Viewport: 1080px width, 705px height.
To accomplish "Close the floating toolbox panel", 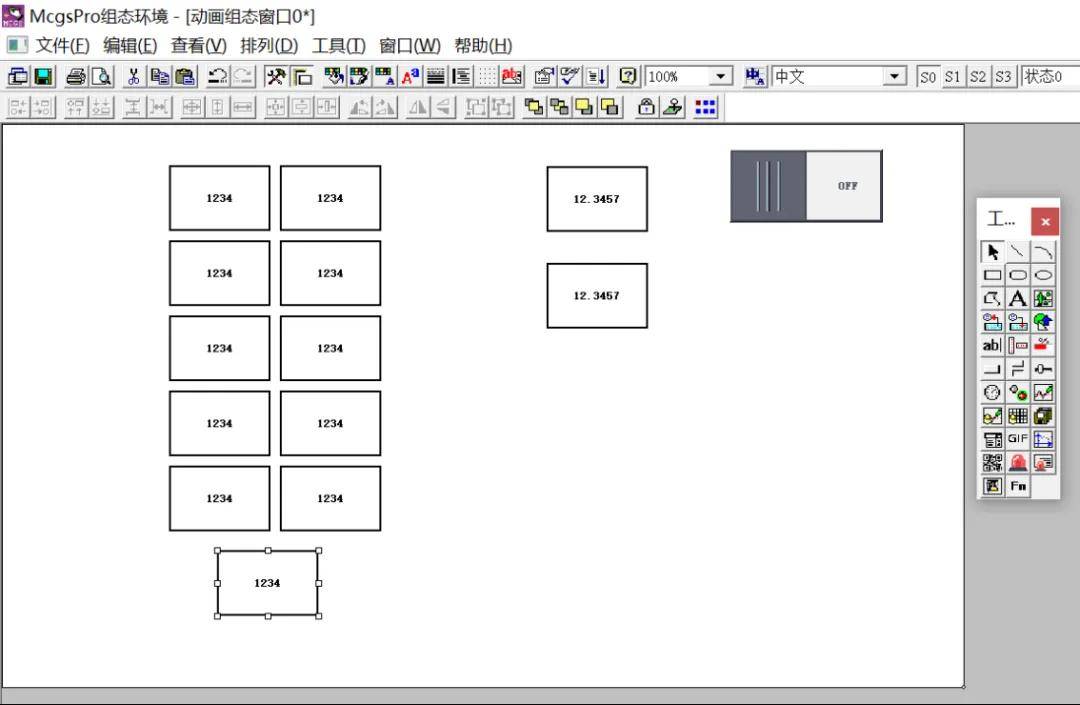I will click(1045, 222).
